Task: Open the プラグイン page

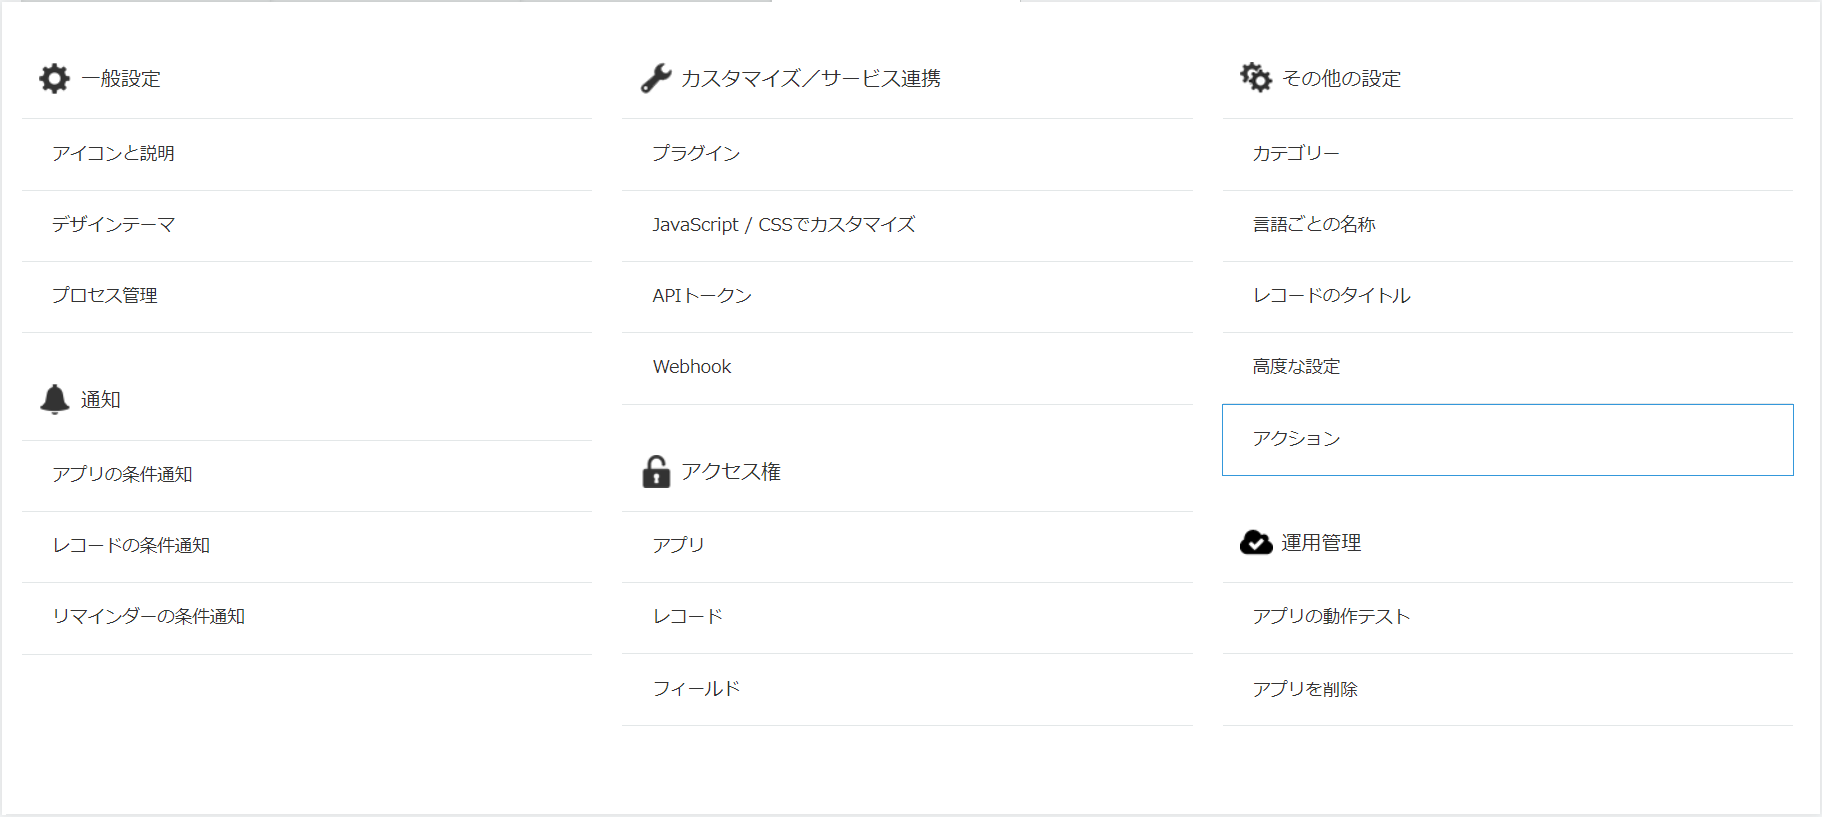Action: point(907,154)
